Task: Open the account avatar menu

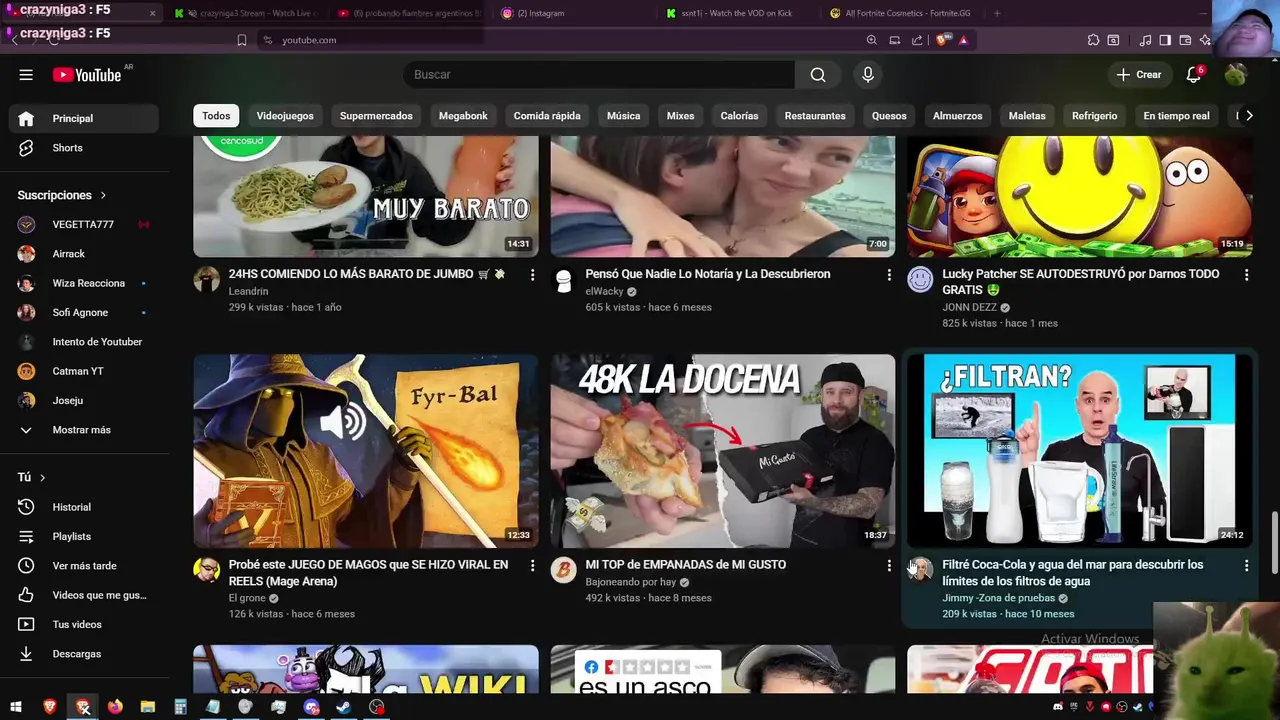Action: coord(1236,75)
